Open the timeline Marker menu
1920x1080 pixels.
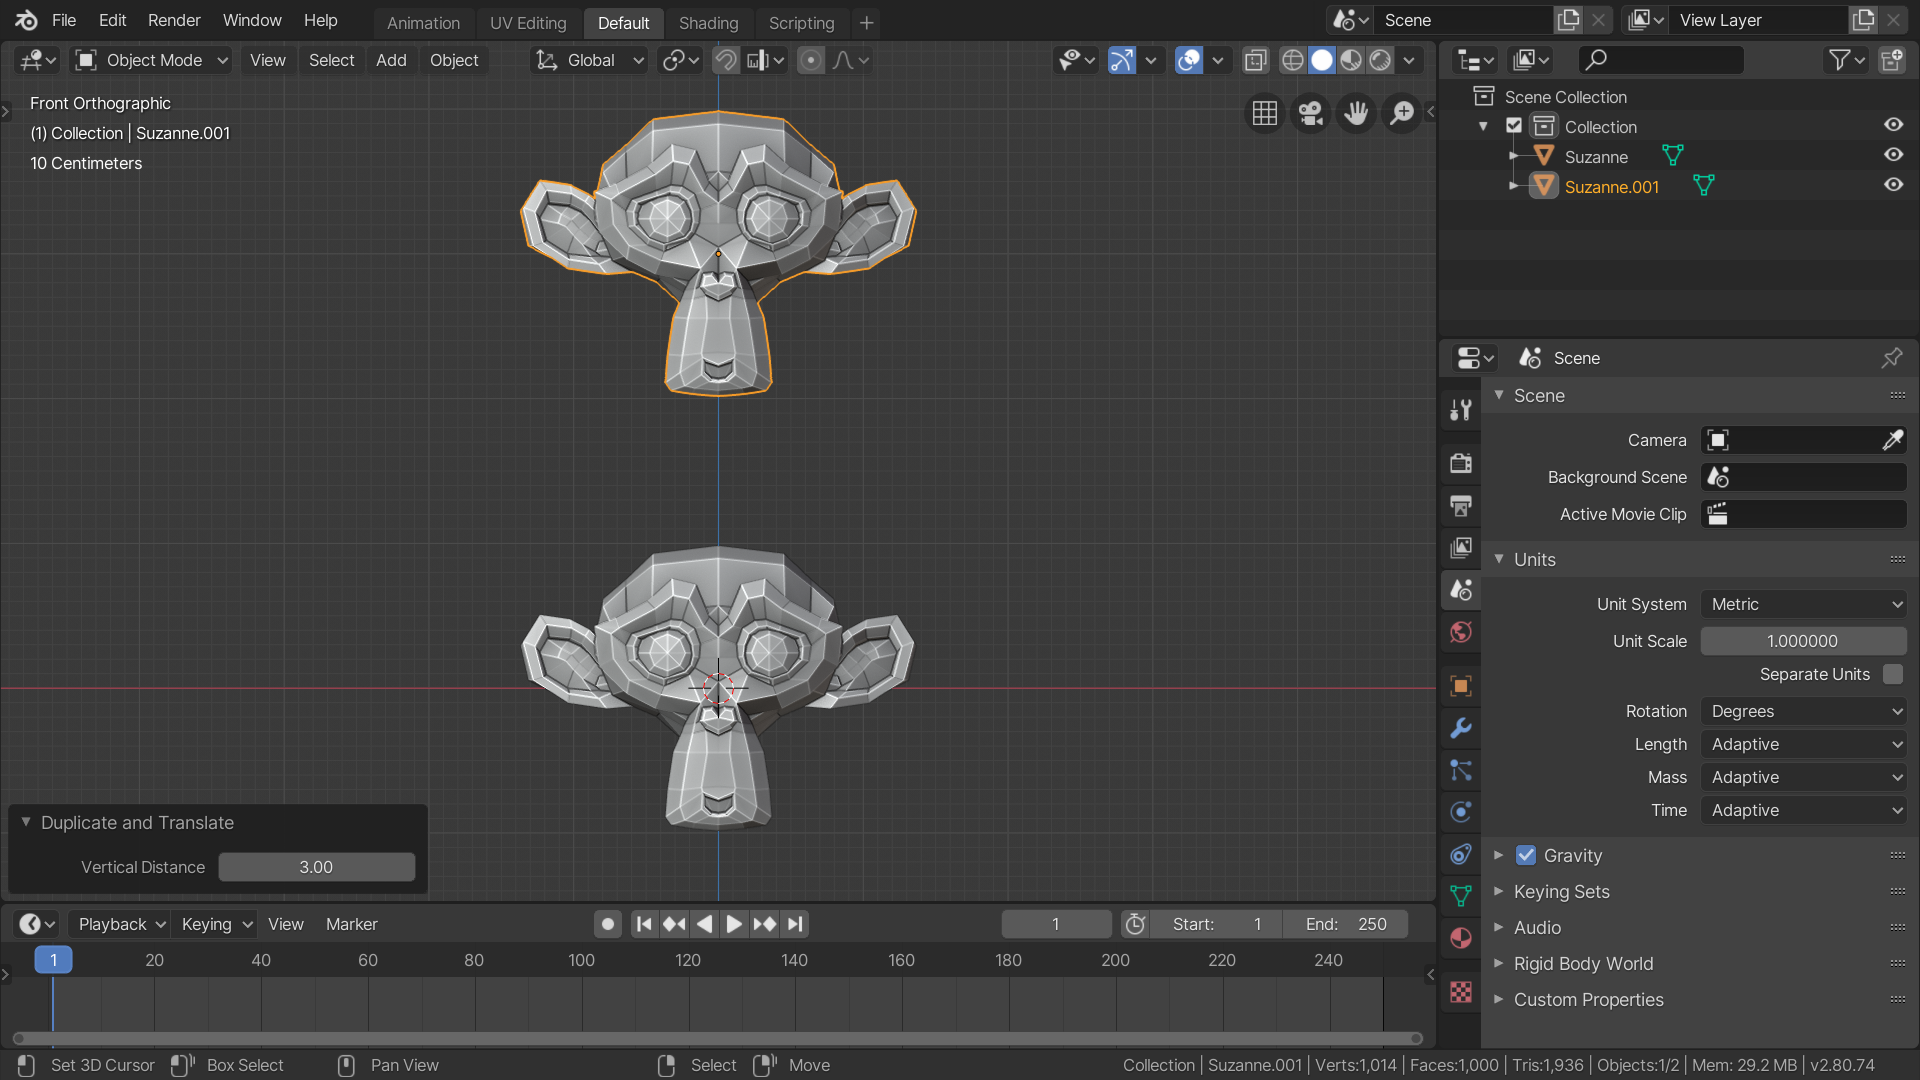pyautogui.click(x=352, y=924)
